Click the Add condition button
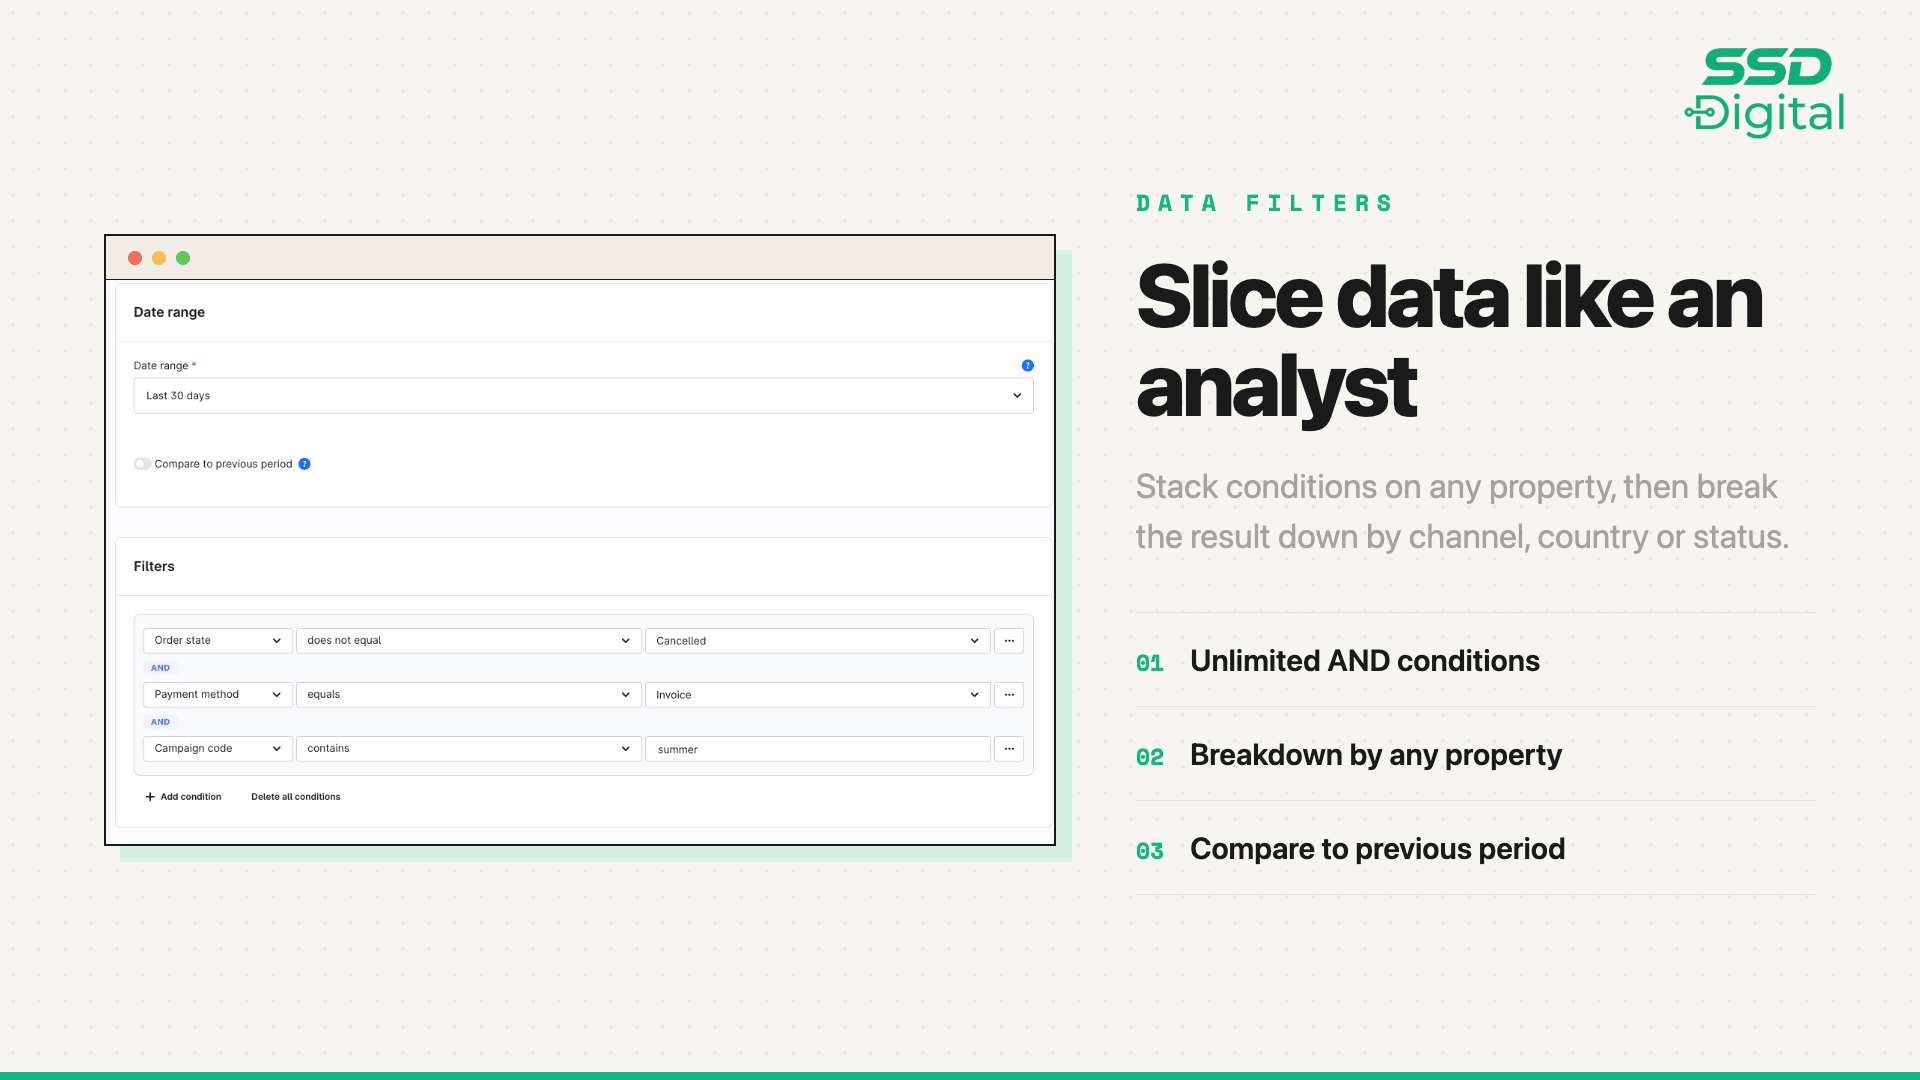This screenshot has height=1080, width=1920. tap(183, 797)
